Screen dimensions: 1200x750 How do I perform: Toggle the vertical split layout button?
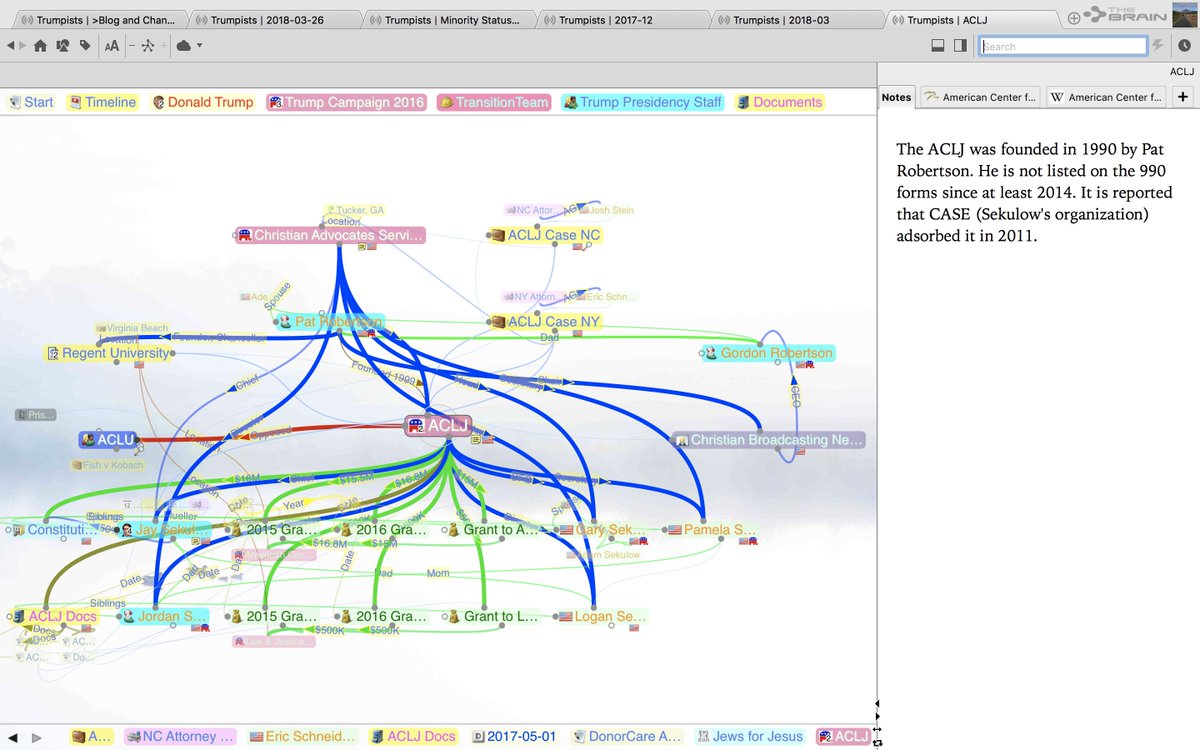(x=960, y=45)
